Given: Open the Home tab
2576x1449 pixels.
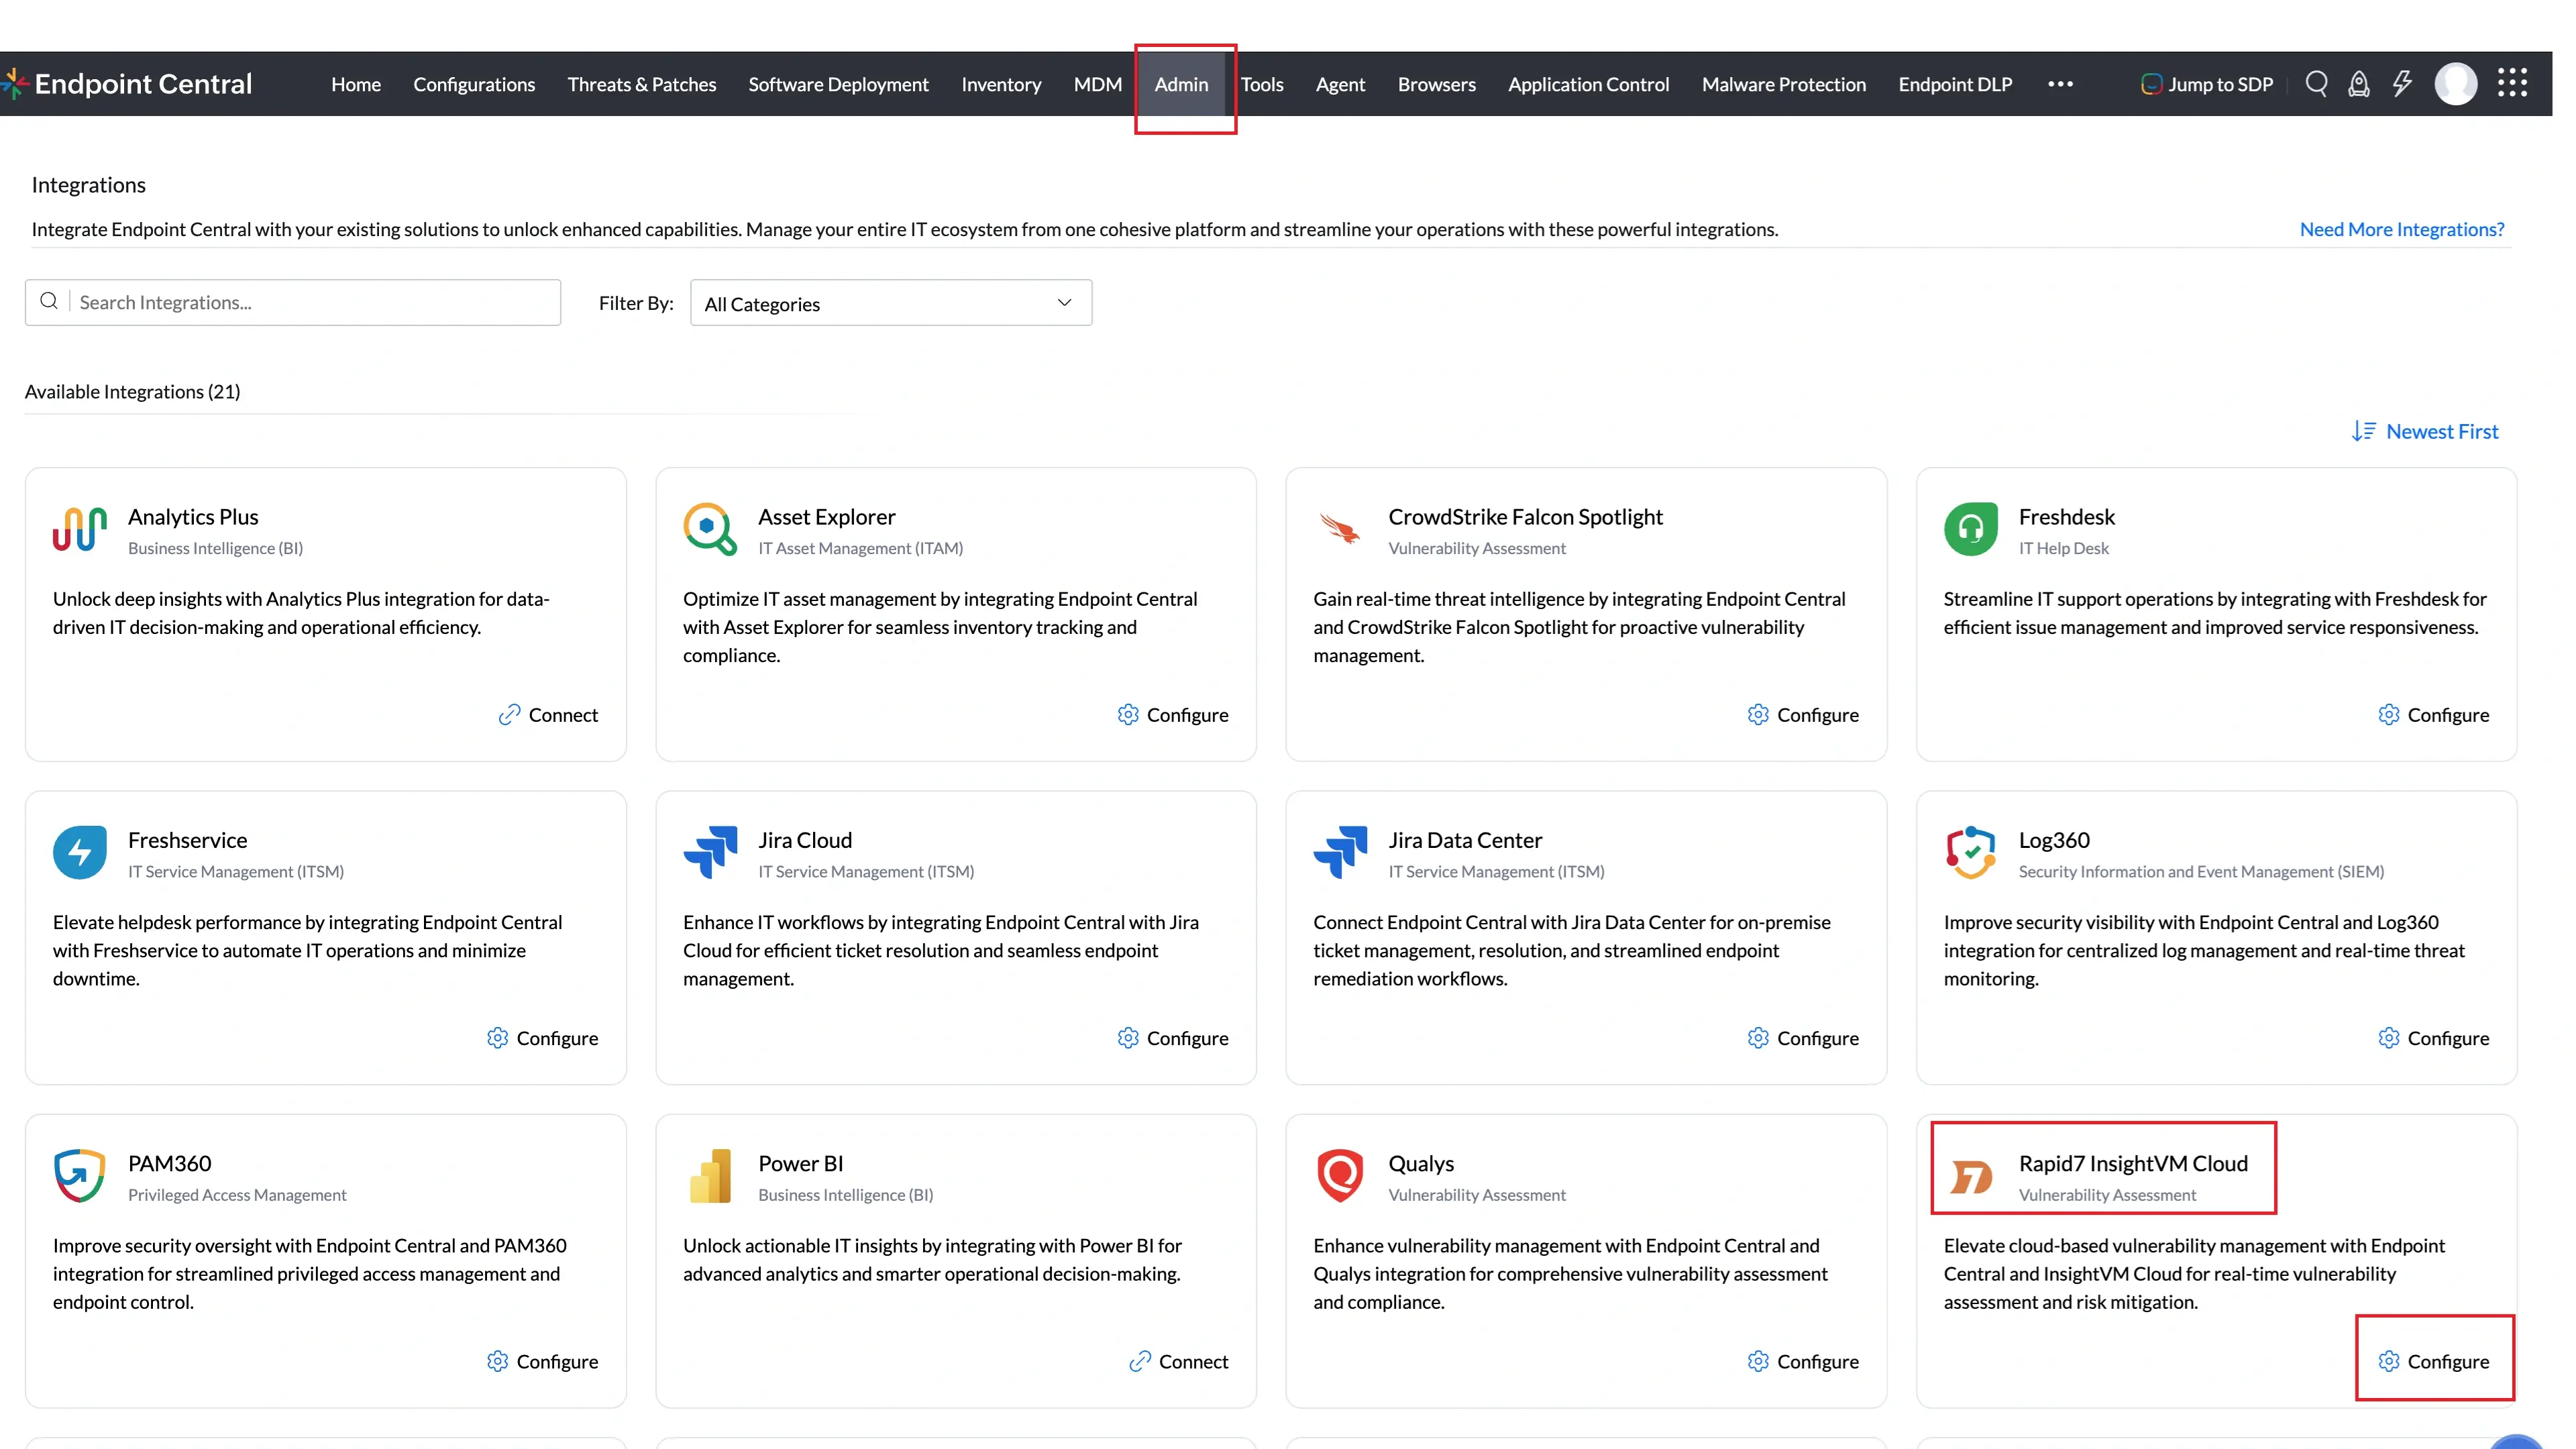Looking at the screenshot, I should [x=355, y=84].
